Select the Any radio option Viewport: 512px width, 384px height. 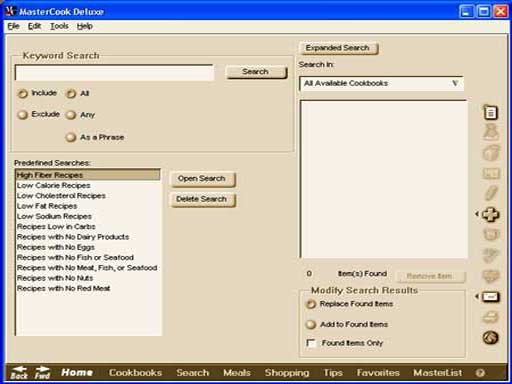[71, 115]
